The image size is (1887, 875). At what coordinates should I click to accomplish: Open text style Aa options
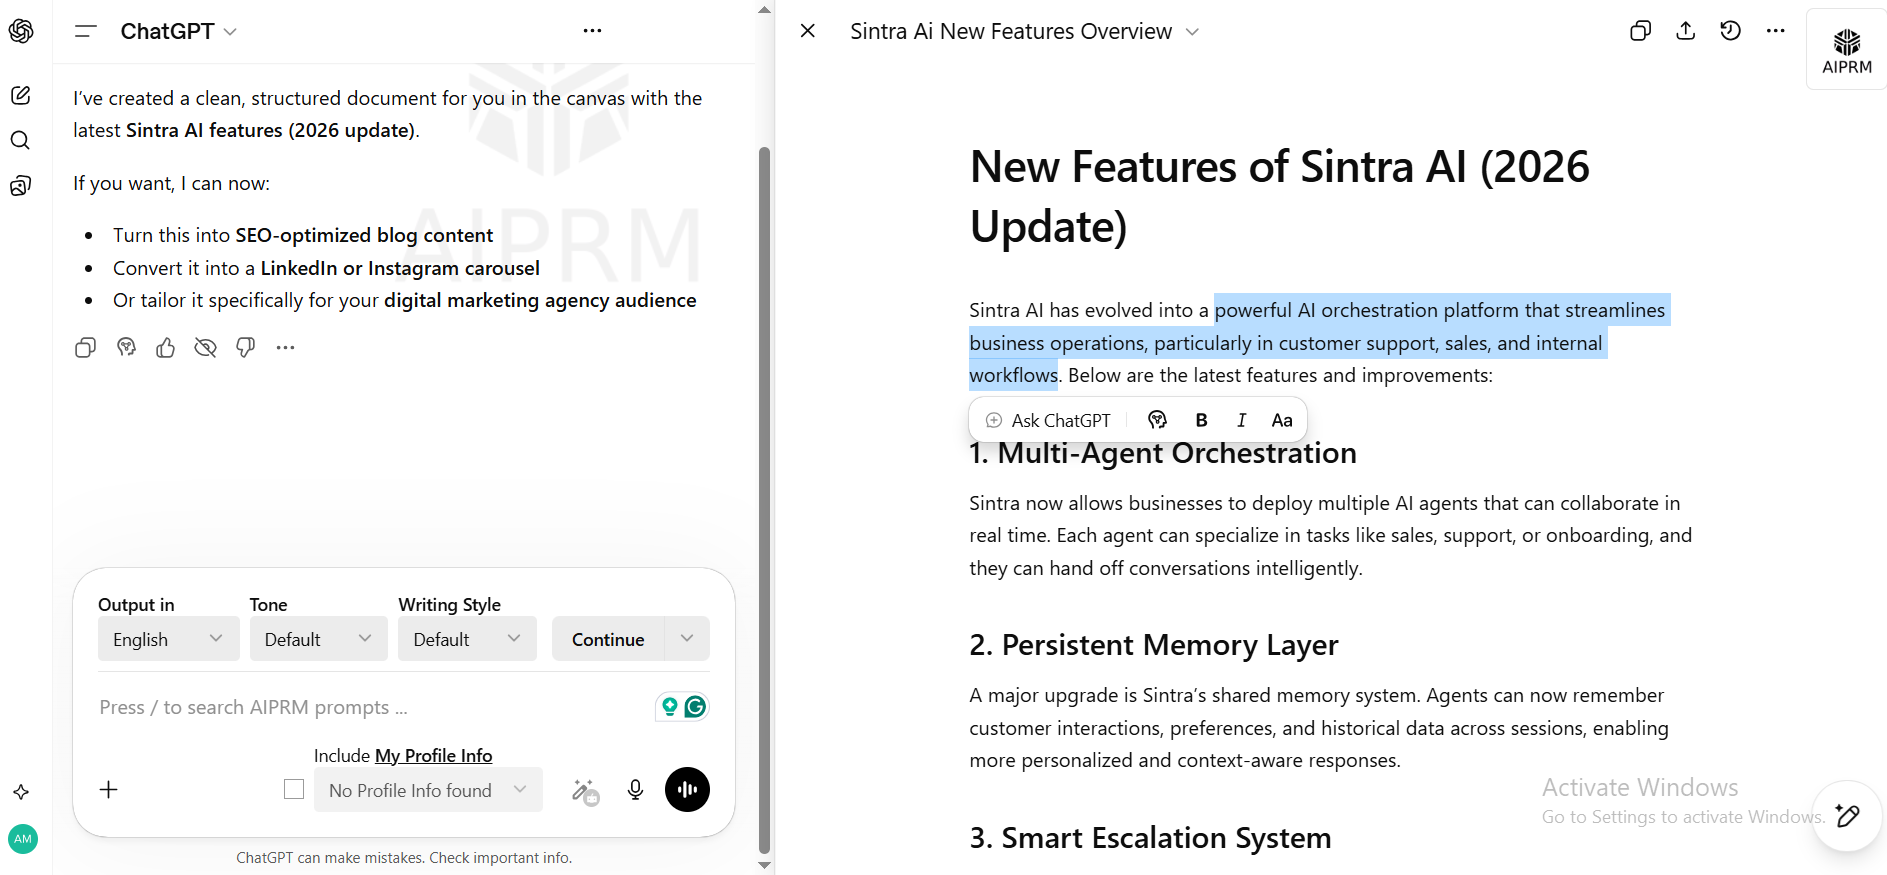(x=1282, y=420)
